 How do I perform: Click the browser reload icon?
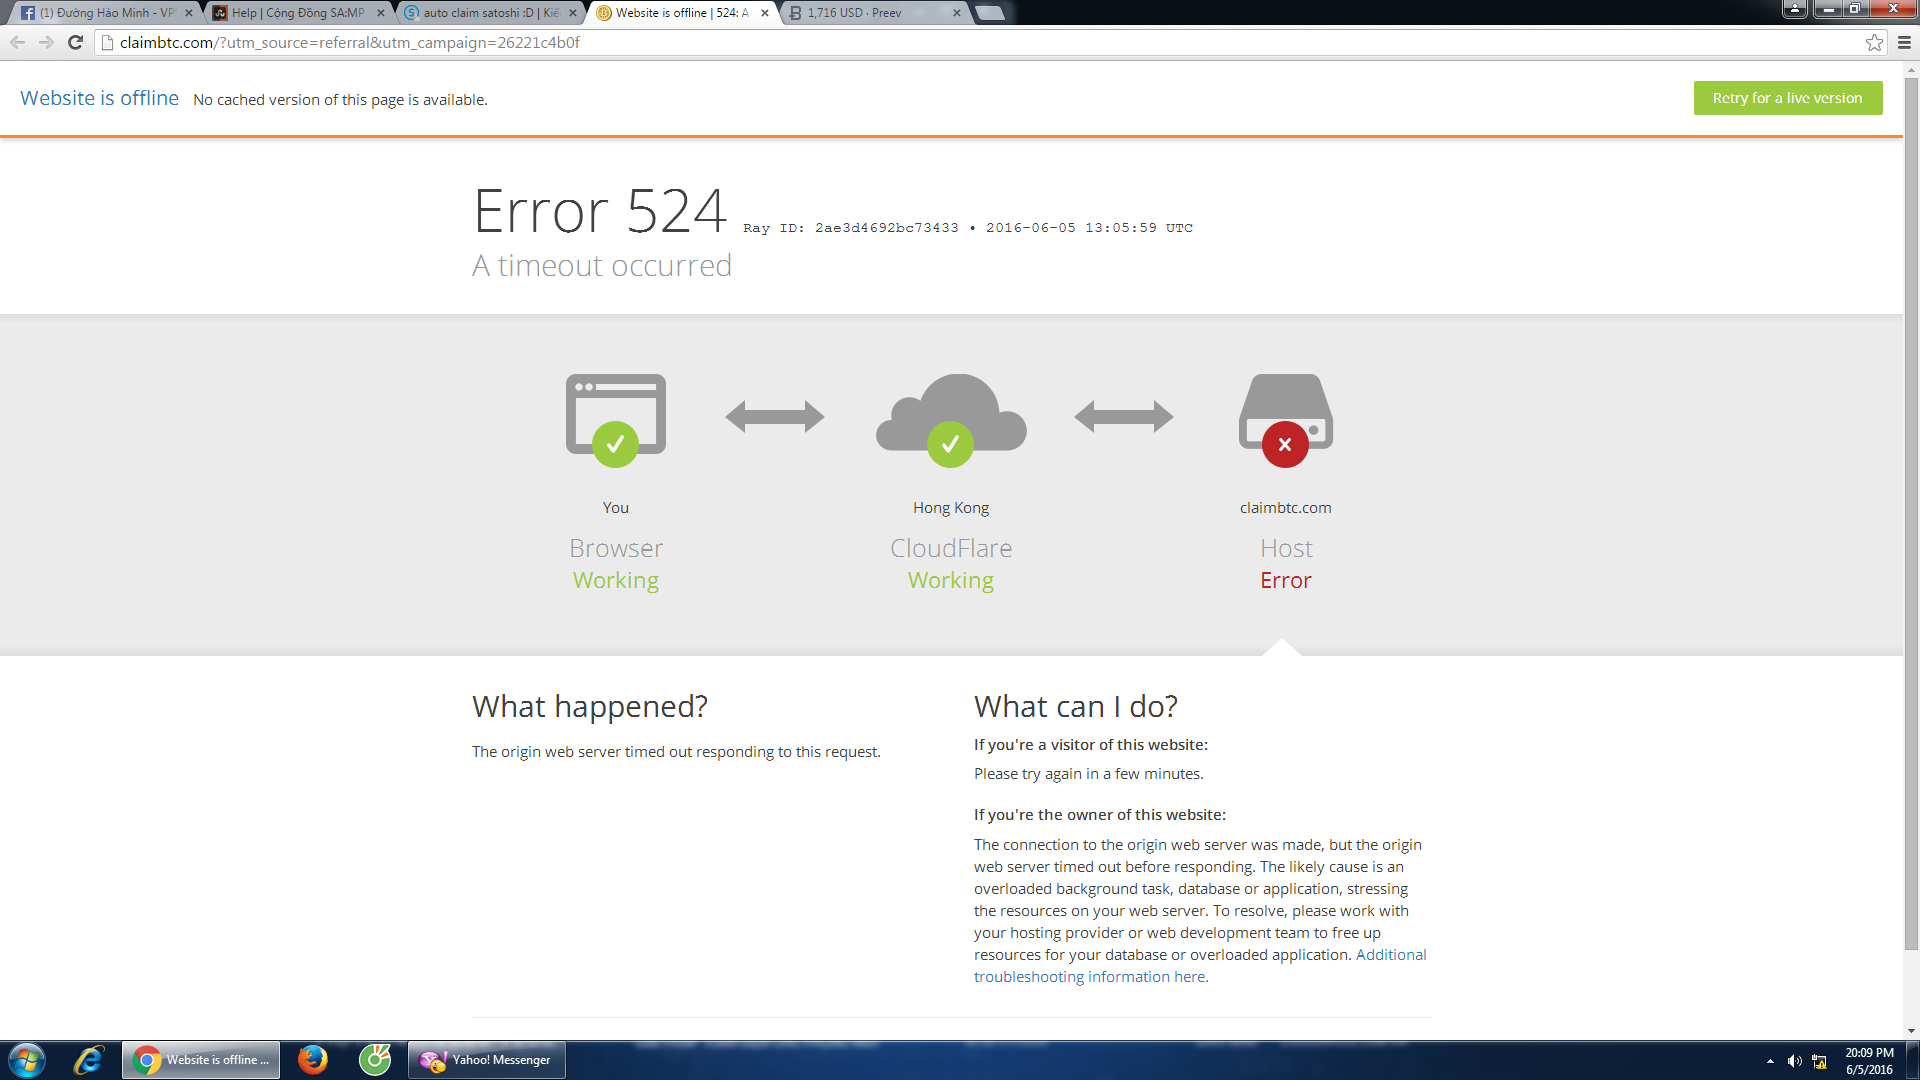(x=75, y=42)
